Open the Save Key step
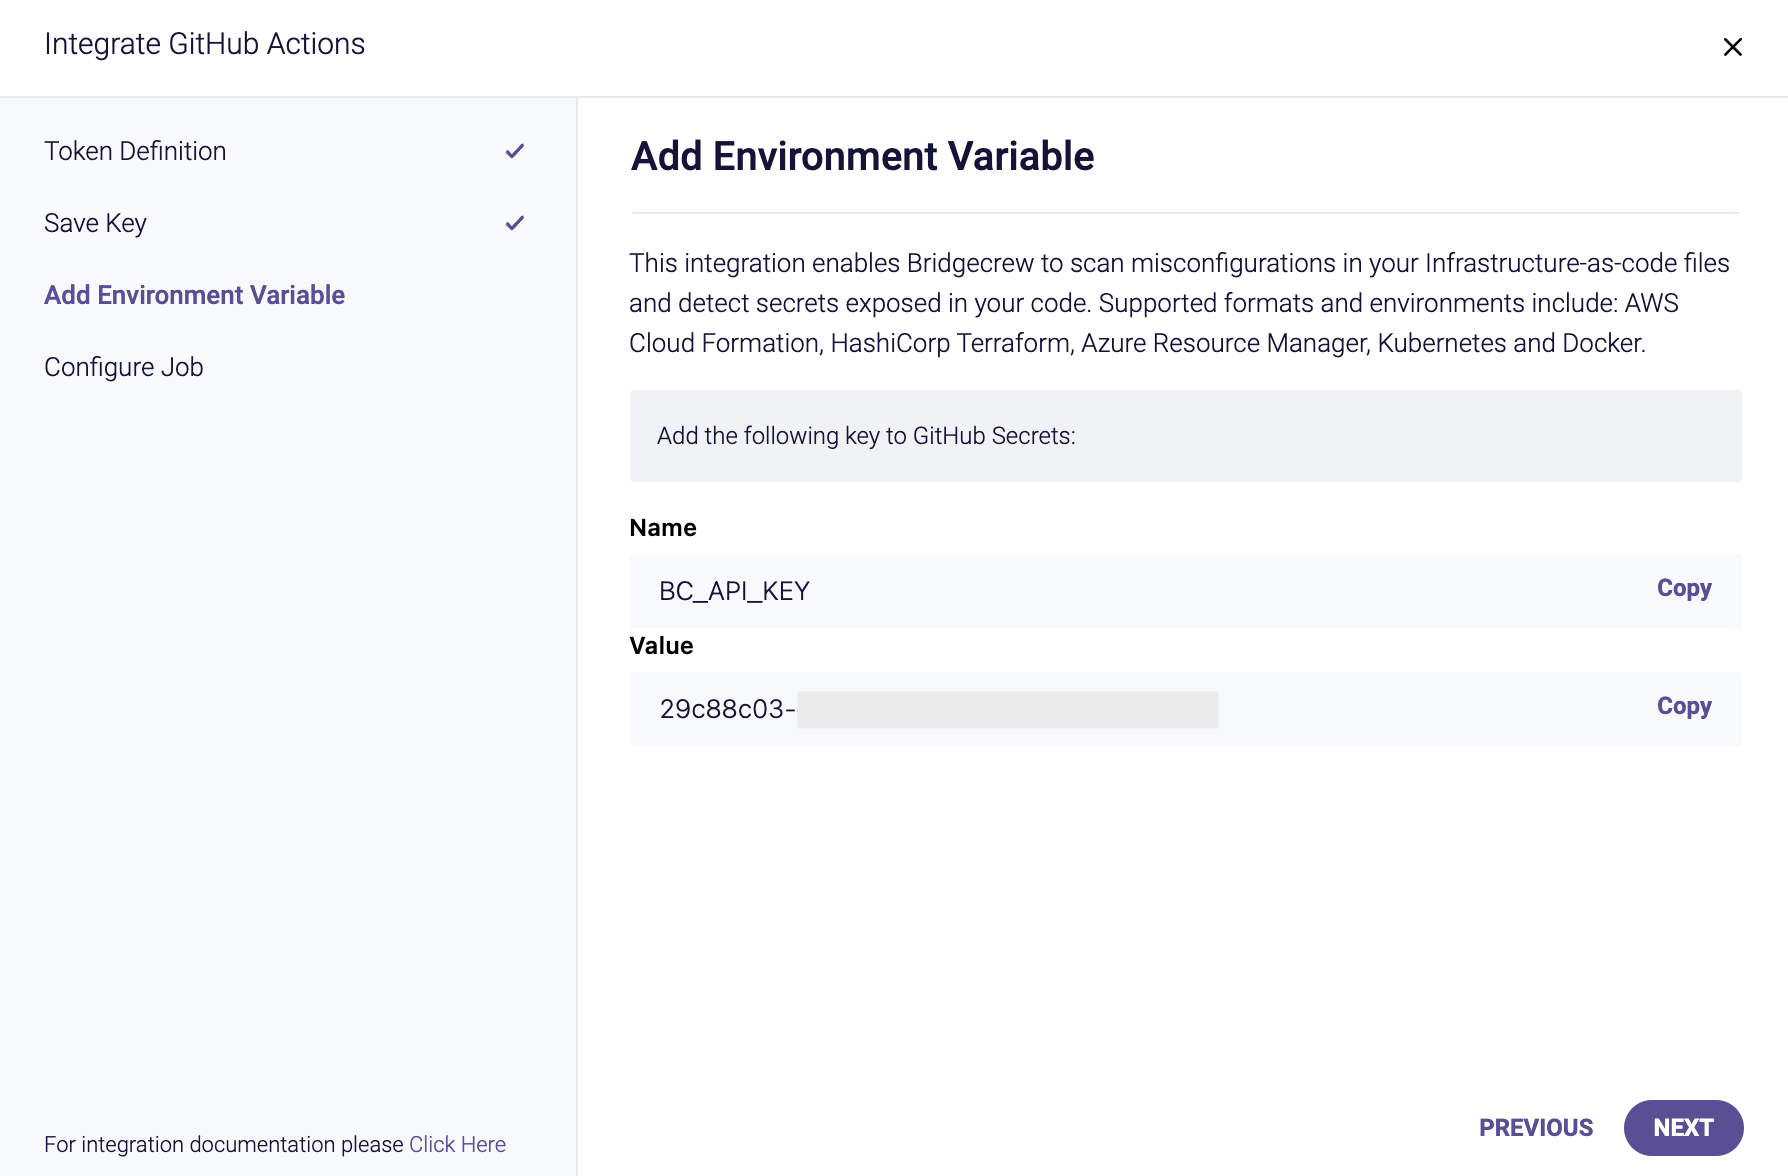 coord(95,223)
